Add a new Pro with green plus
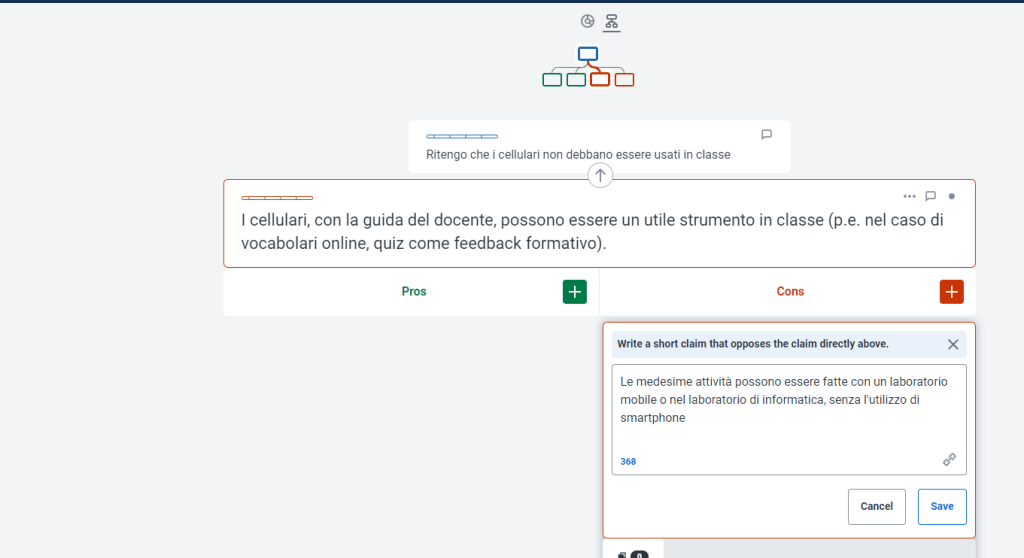 click(574, 292)
